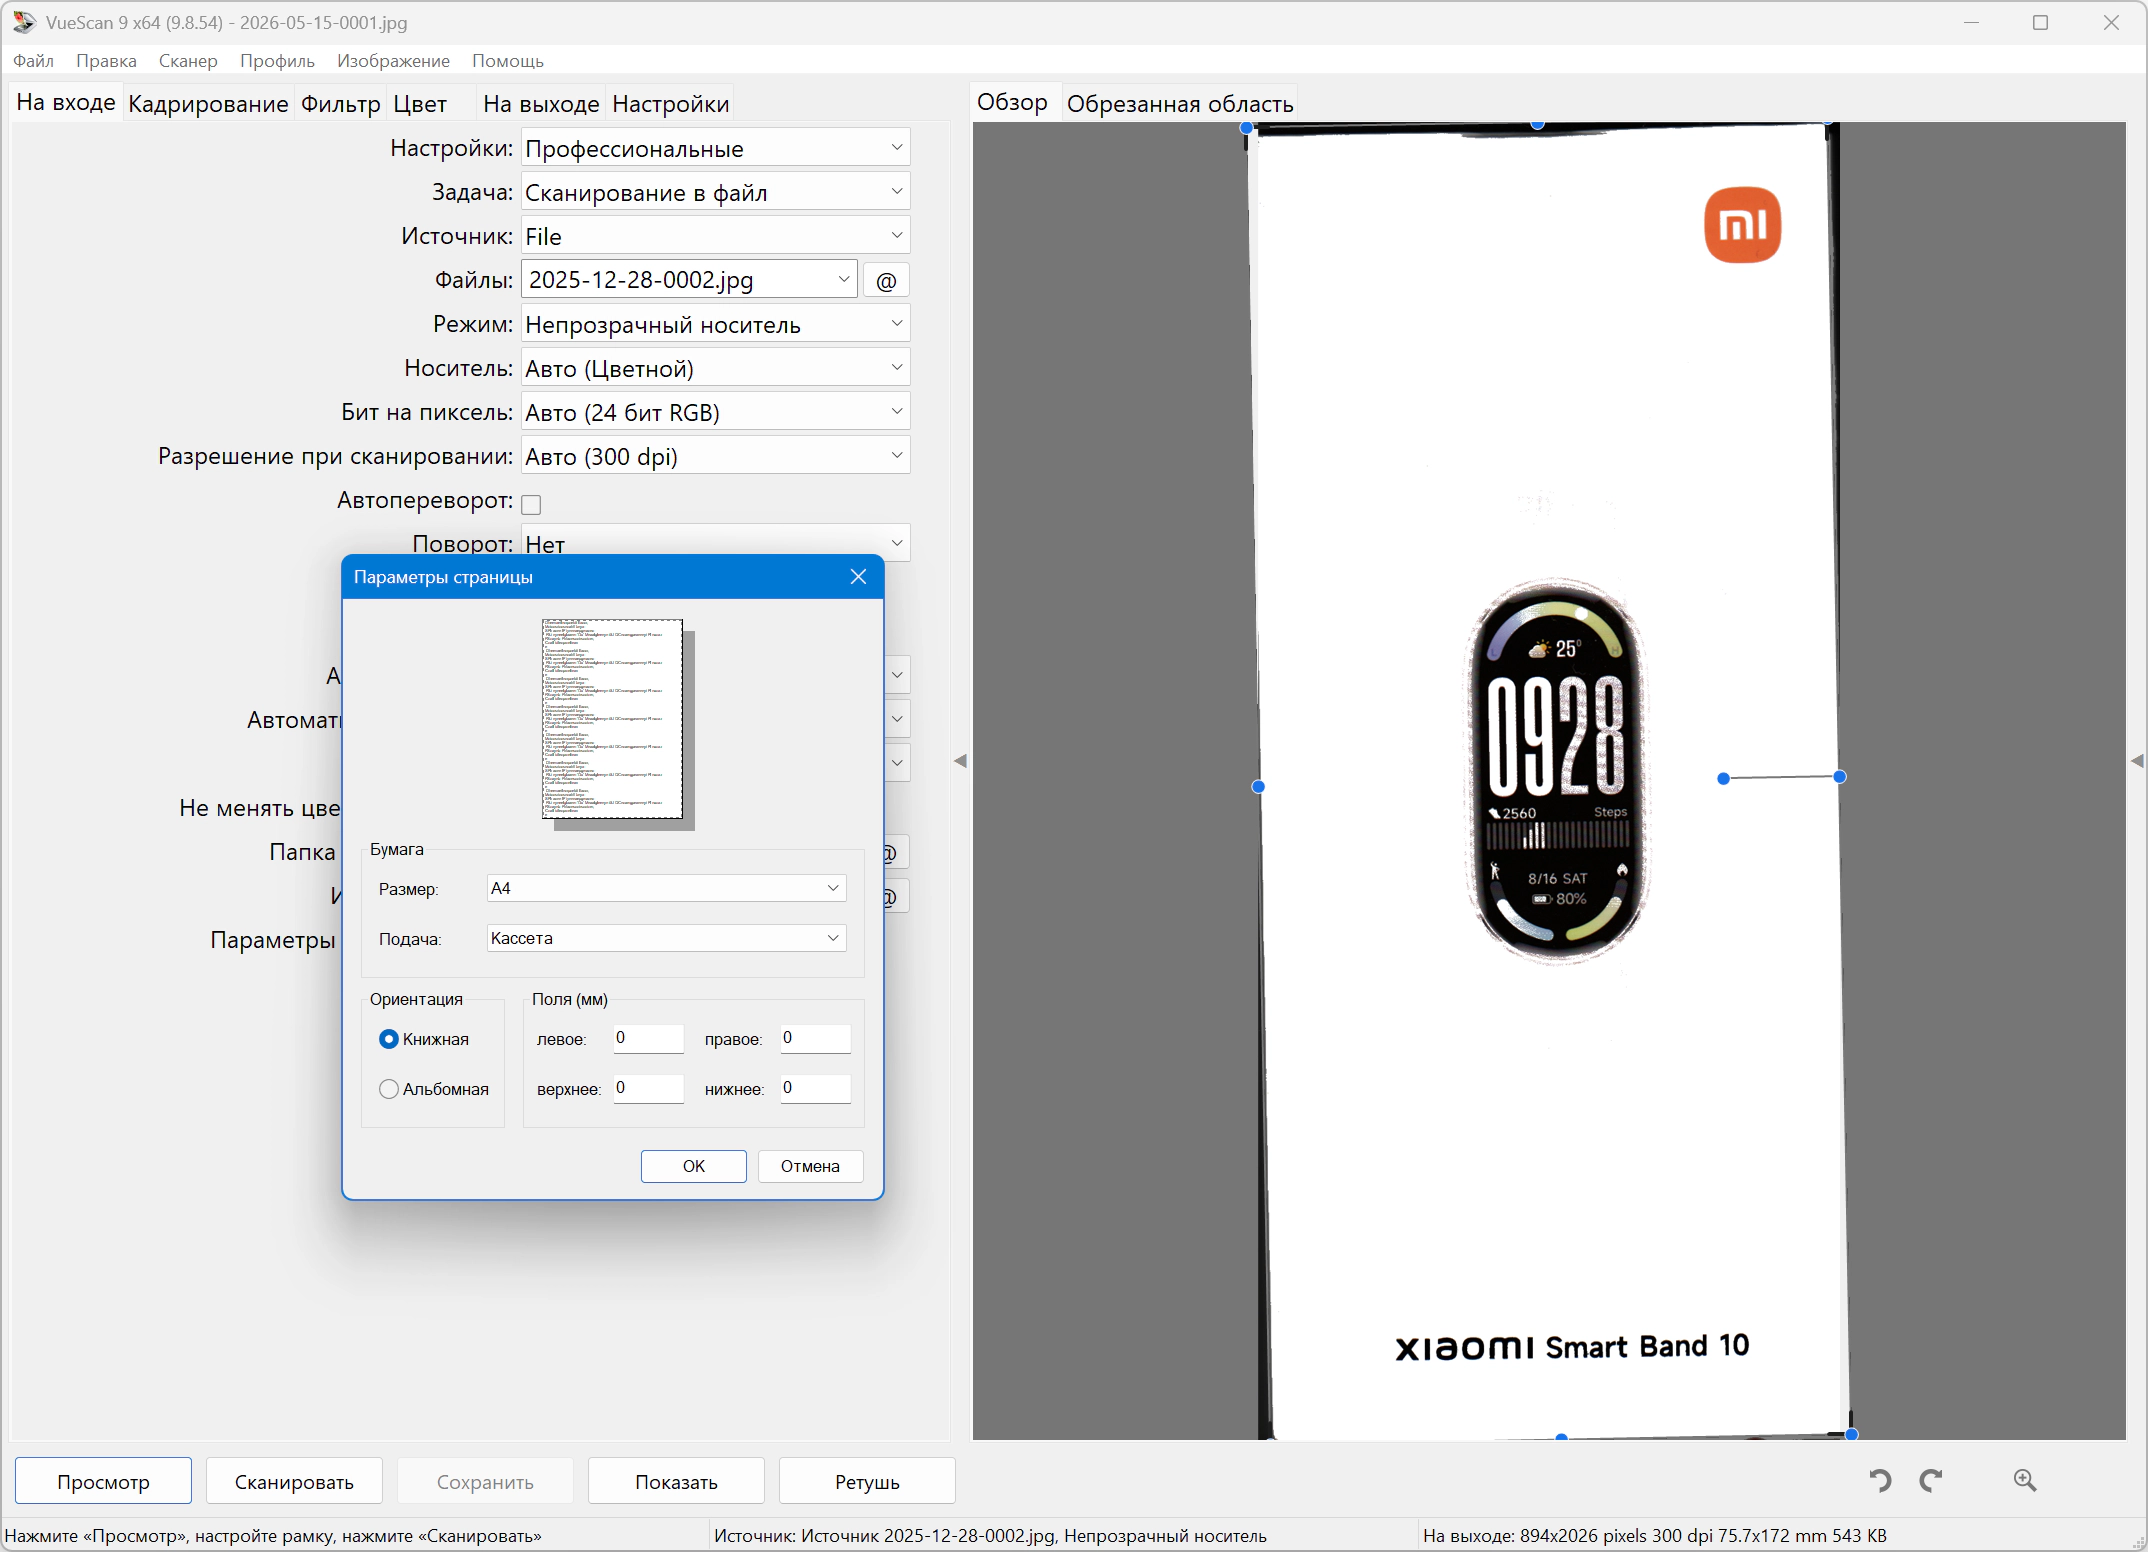
Task: Click the crop frame top-left corner handle
Action: [x=1246, y=128]
